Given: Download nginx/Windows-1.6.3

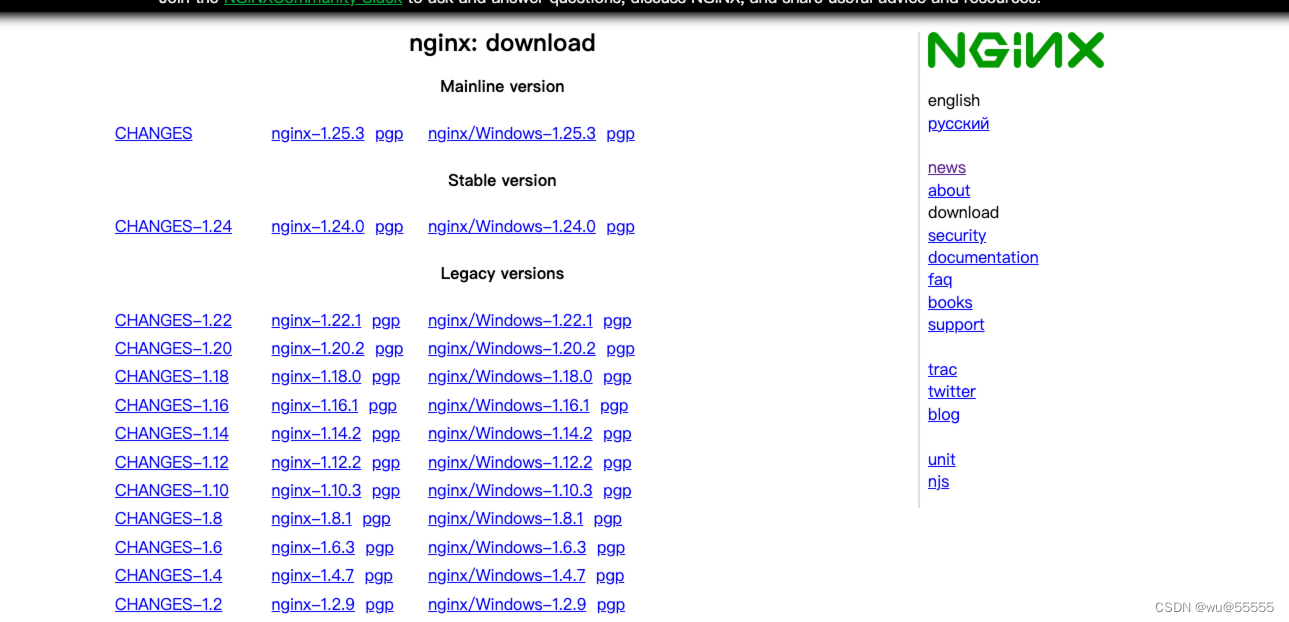Looking at the screenshot, I should pyautogui.click(x=507, y=547).
